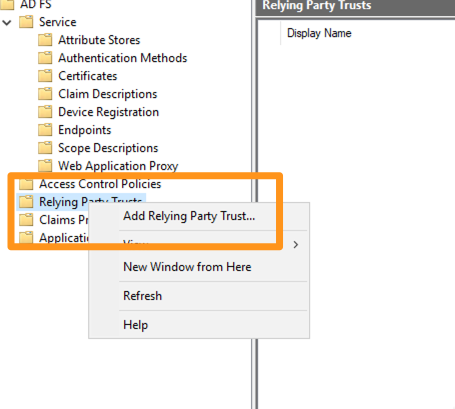Select the Service folder label
This screenshot has width=455, height=409.
58,22
